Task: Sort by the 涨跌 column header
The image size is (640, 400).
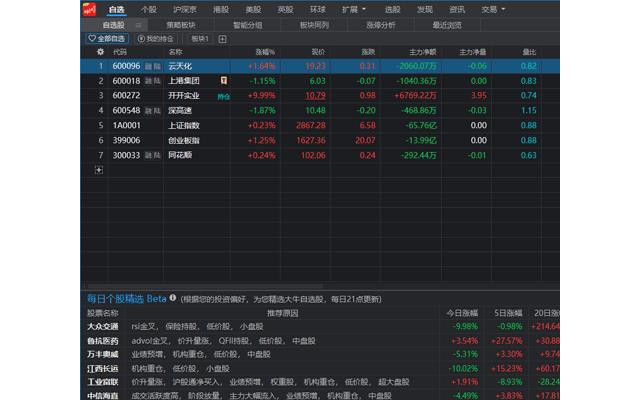Action: (368, 52)
